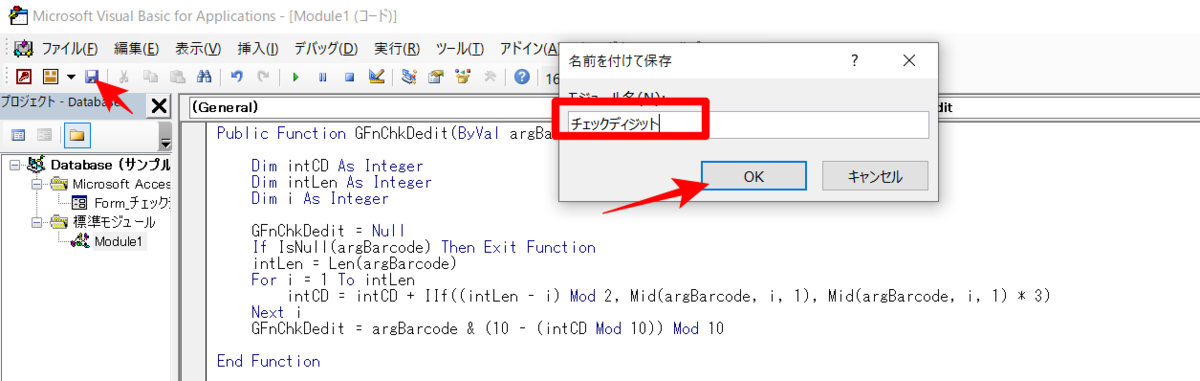The height and width of the screenshot is (381, 1200).
Task: Click the Reset stop icon
Action: (x=349, y=76)
